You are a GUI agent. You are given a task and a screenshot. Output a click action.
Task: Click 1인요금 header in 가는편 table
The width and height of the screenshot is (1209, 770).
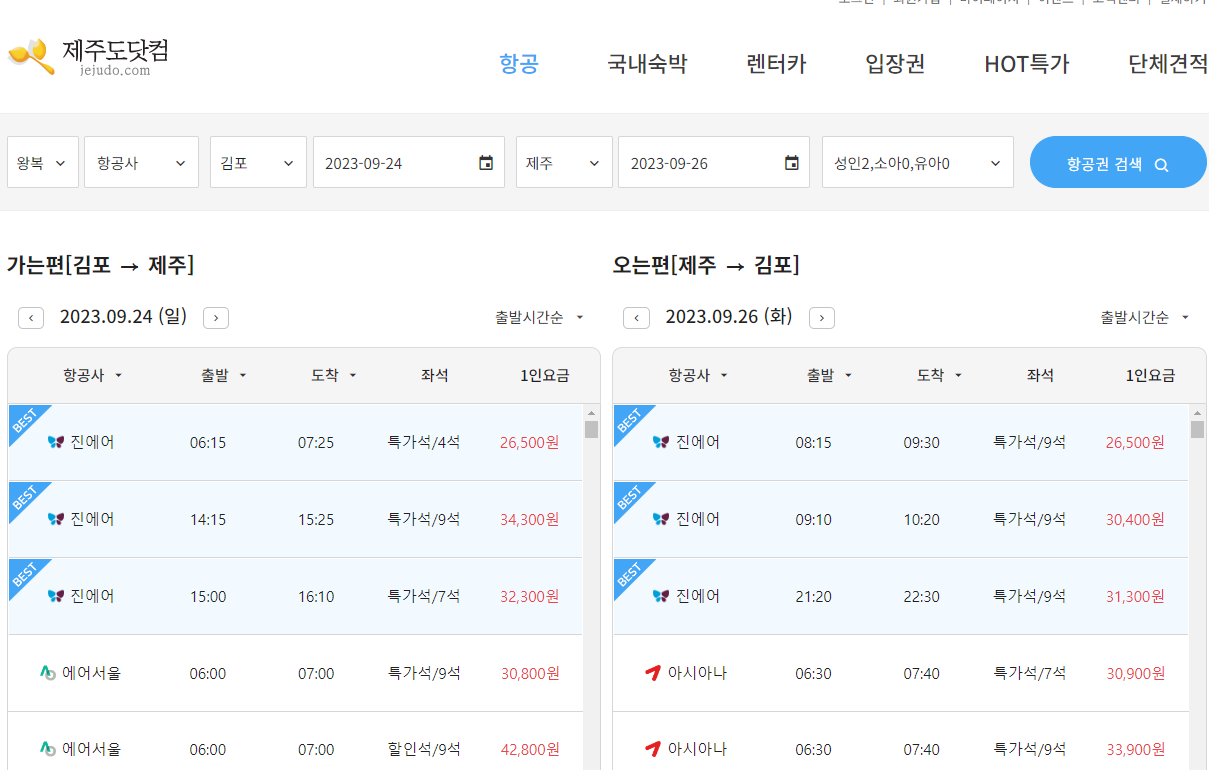tap(545, 375)
